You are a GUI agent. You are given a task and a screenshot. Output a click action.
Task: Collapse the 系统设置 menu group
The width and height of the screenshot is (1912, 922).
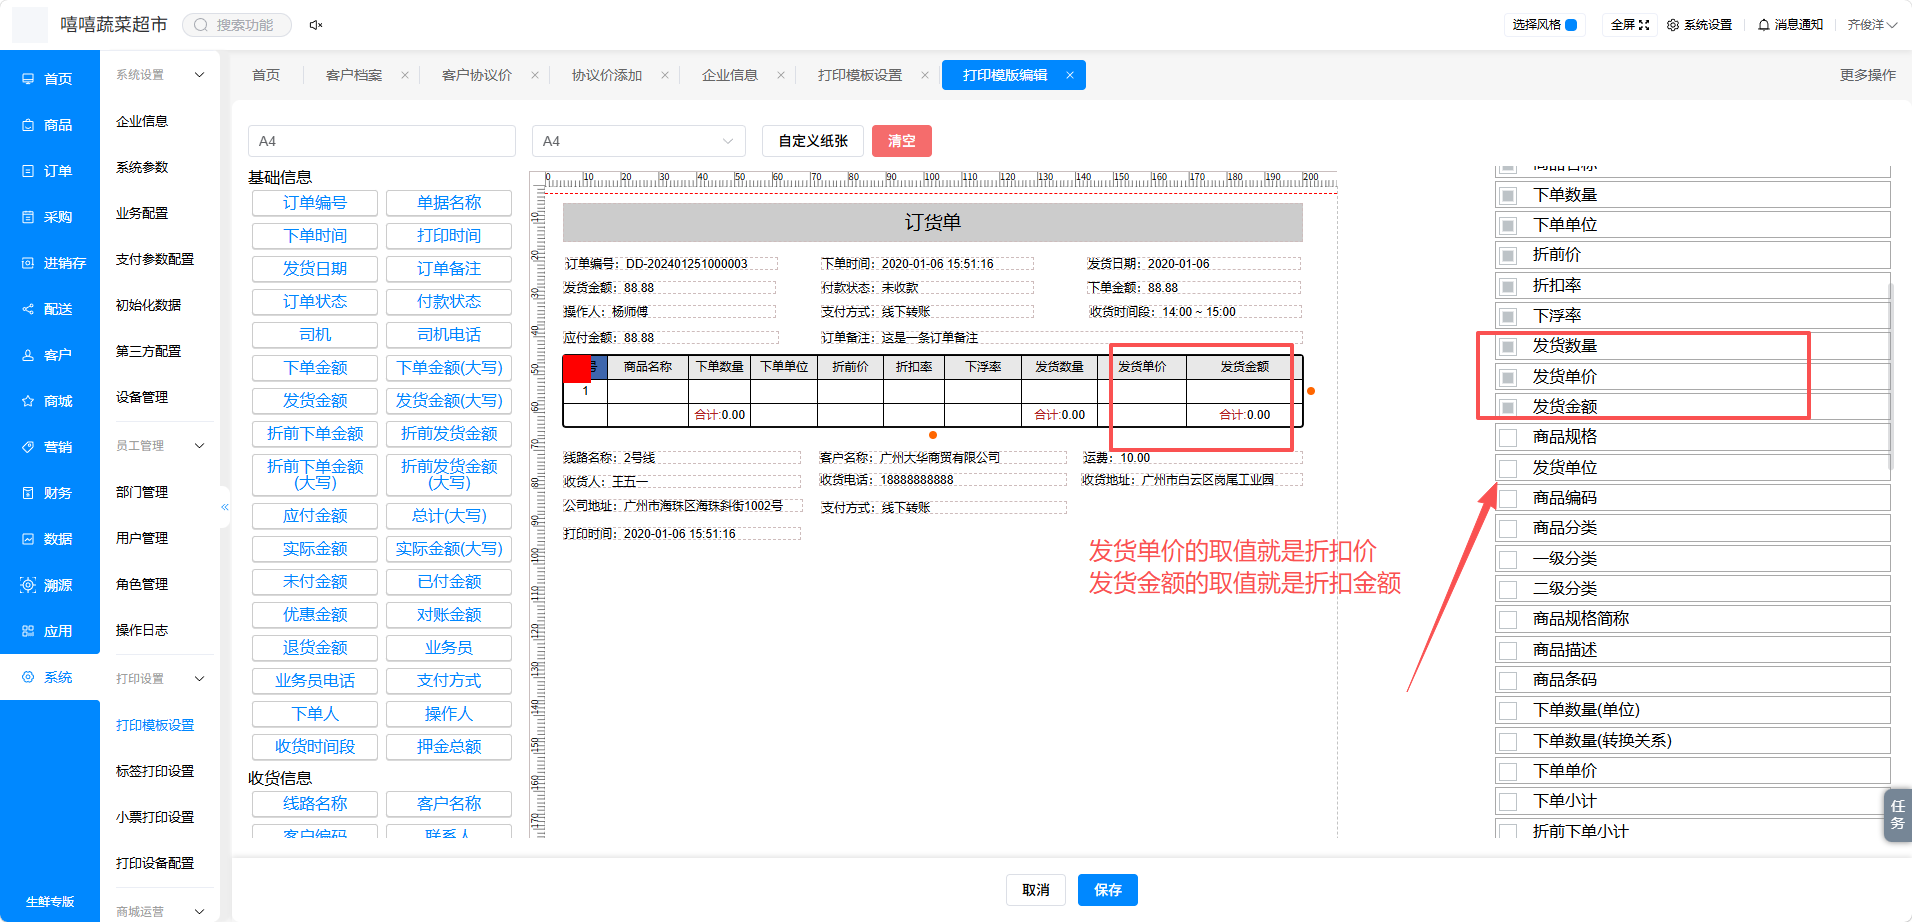(199, 75)
